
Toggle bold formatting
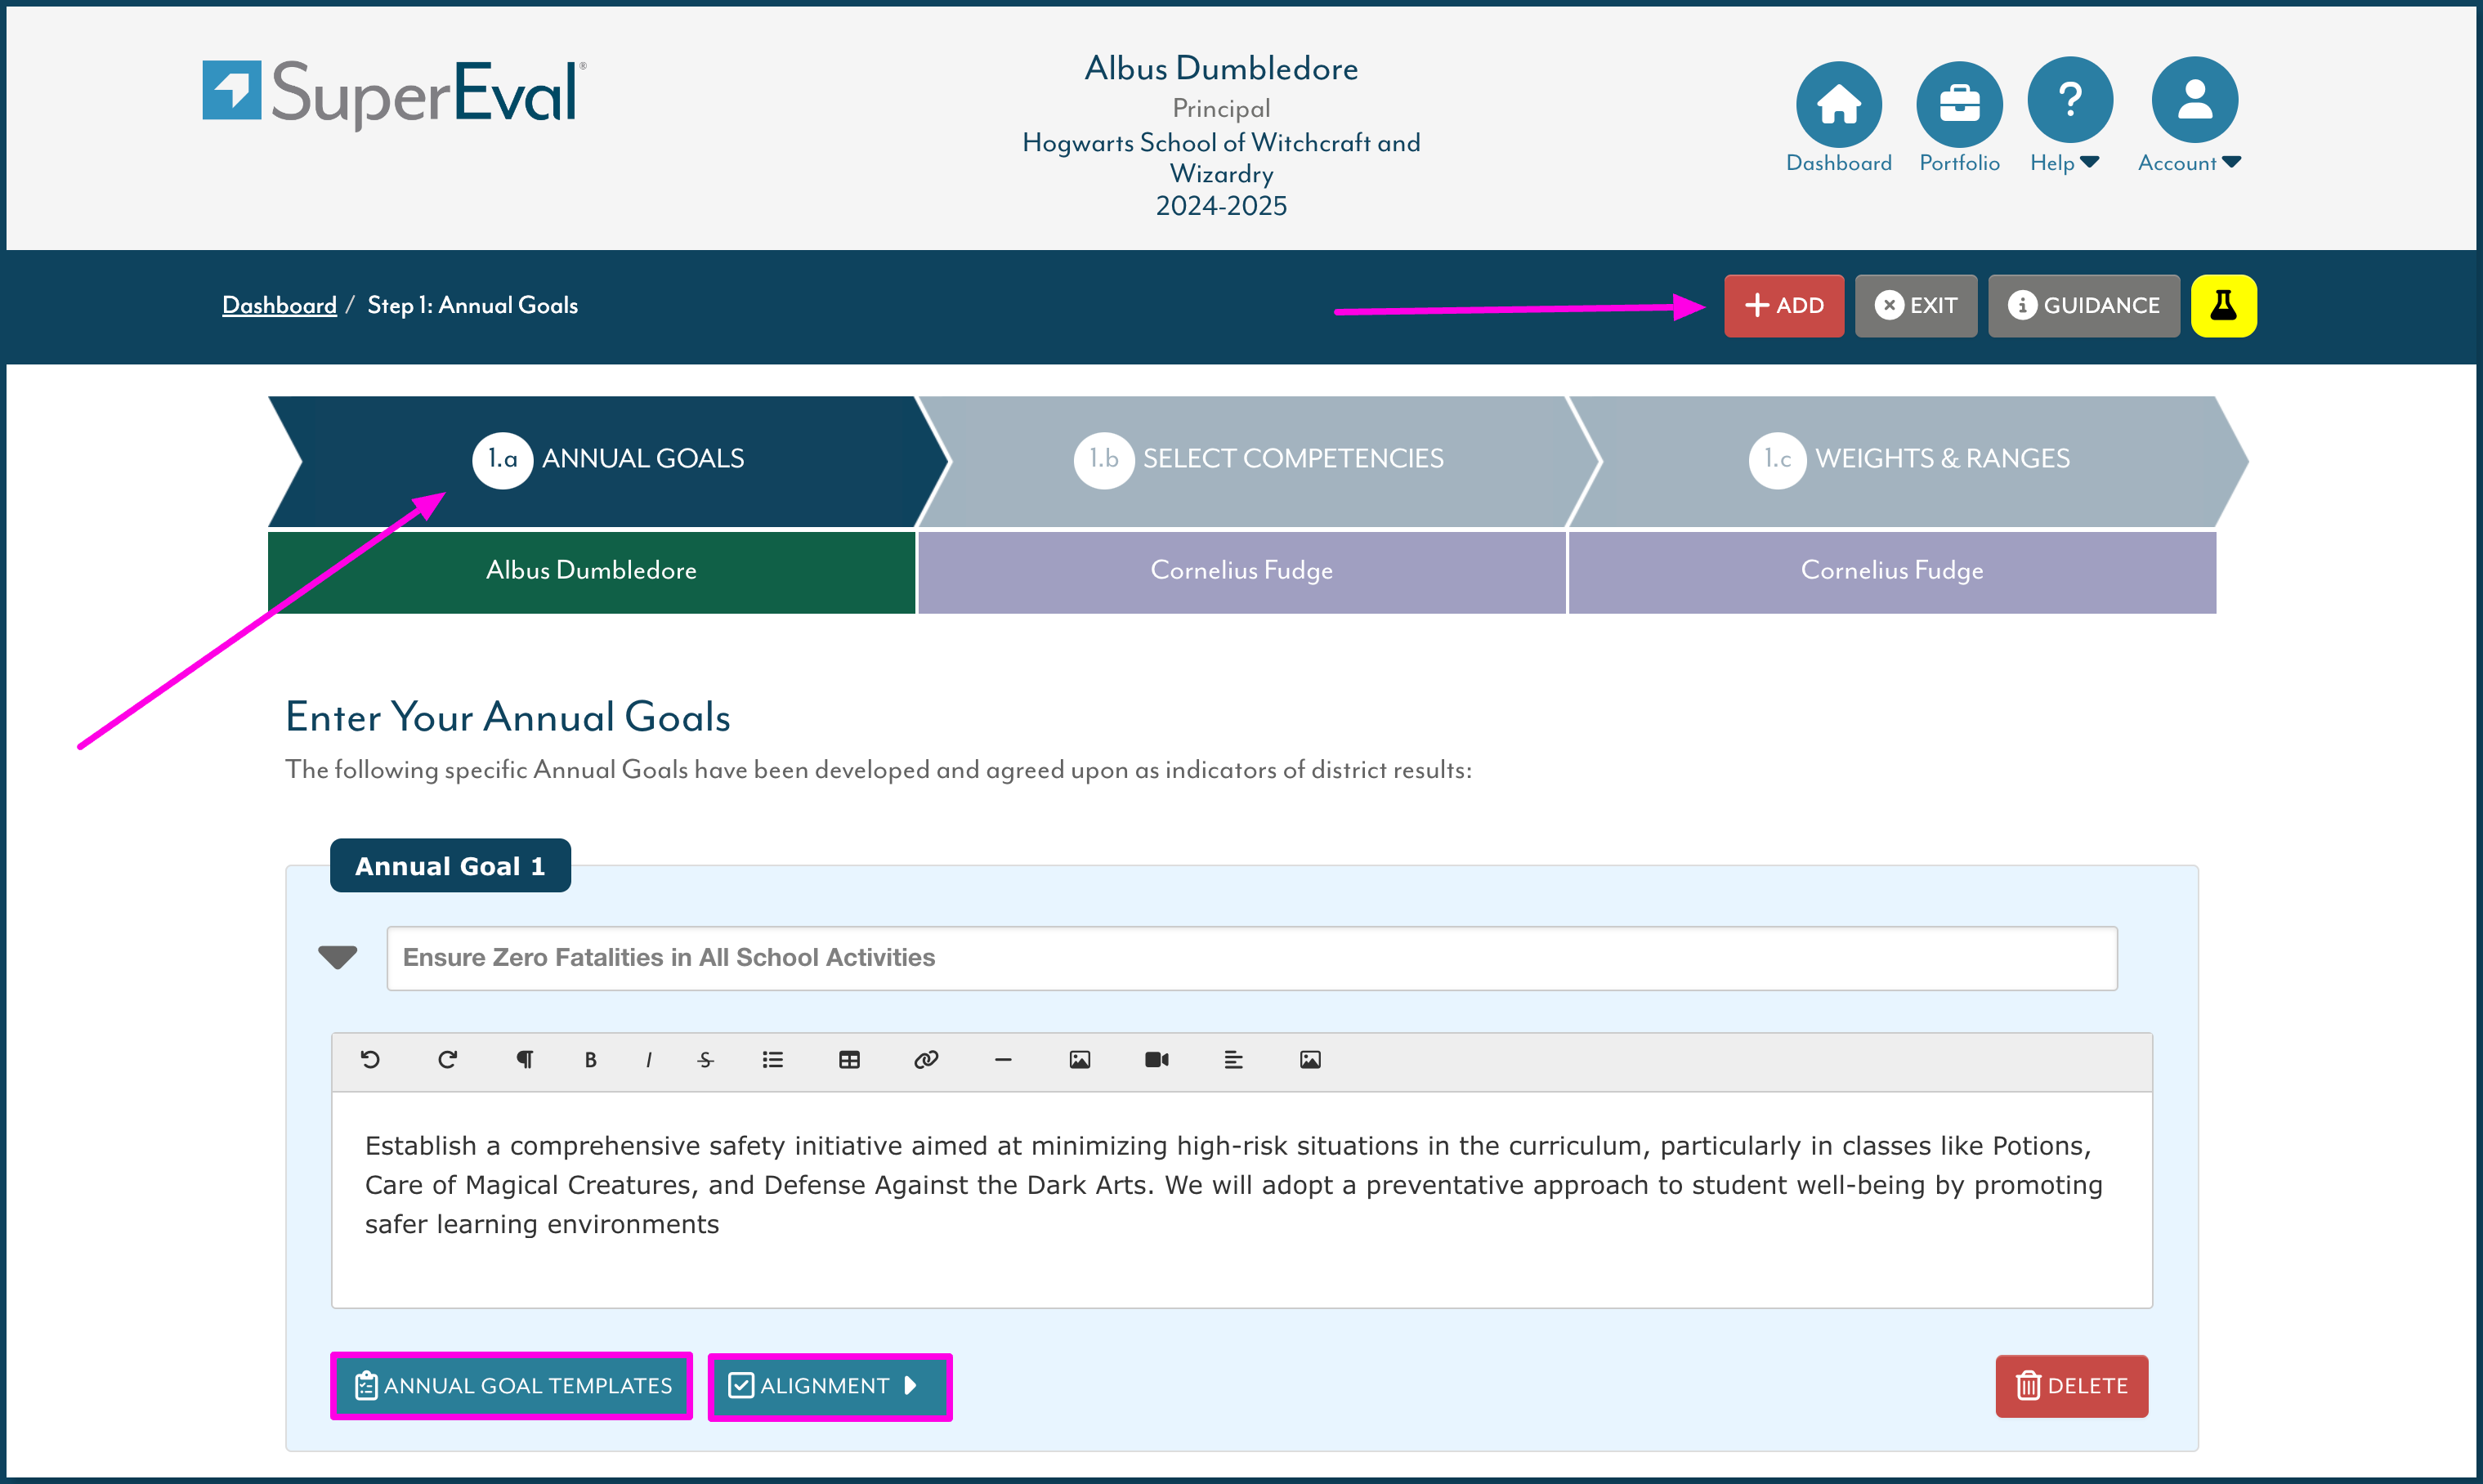[x=591, y=1060]
